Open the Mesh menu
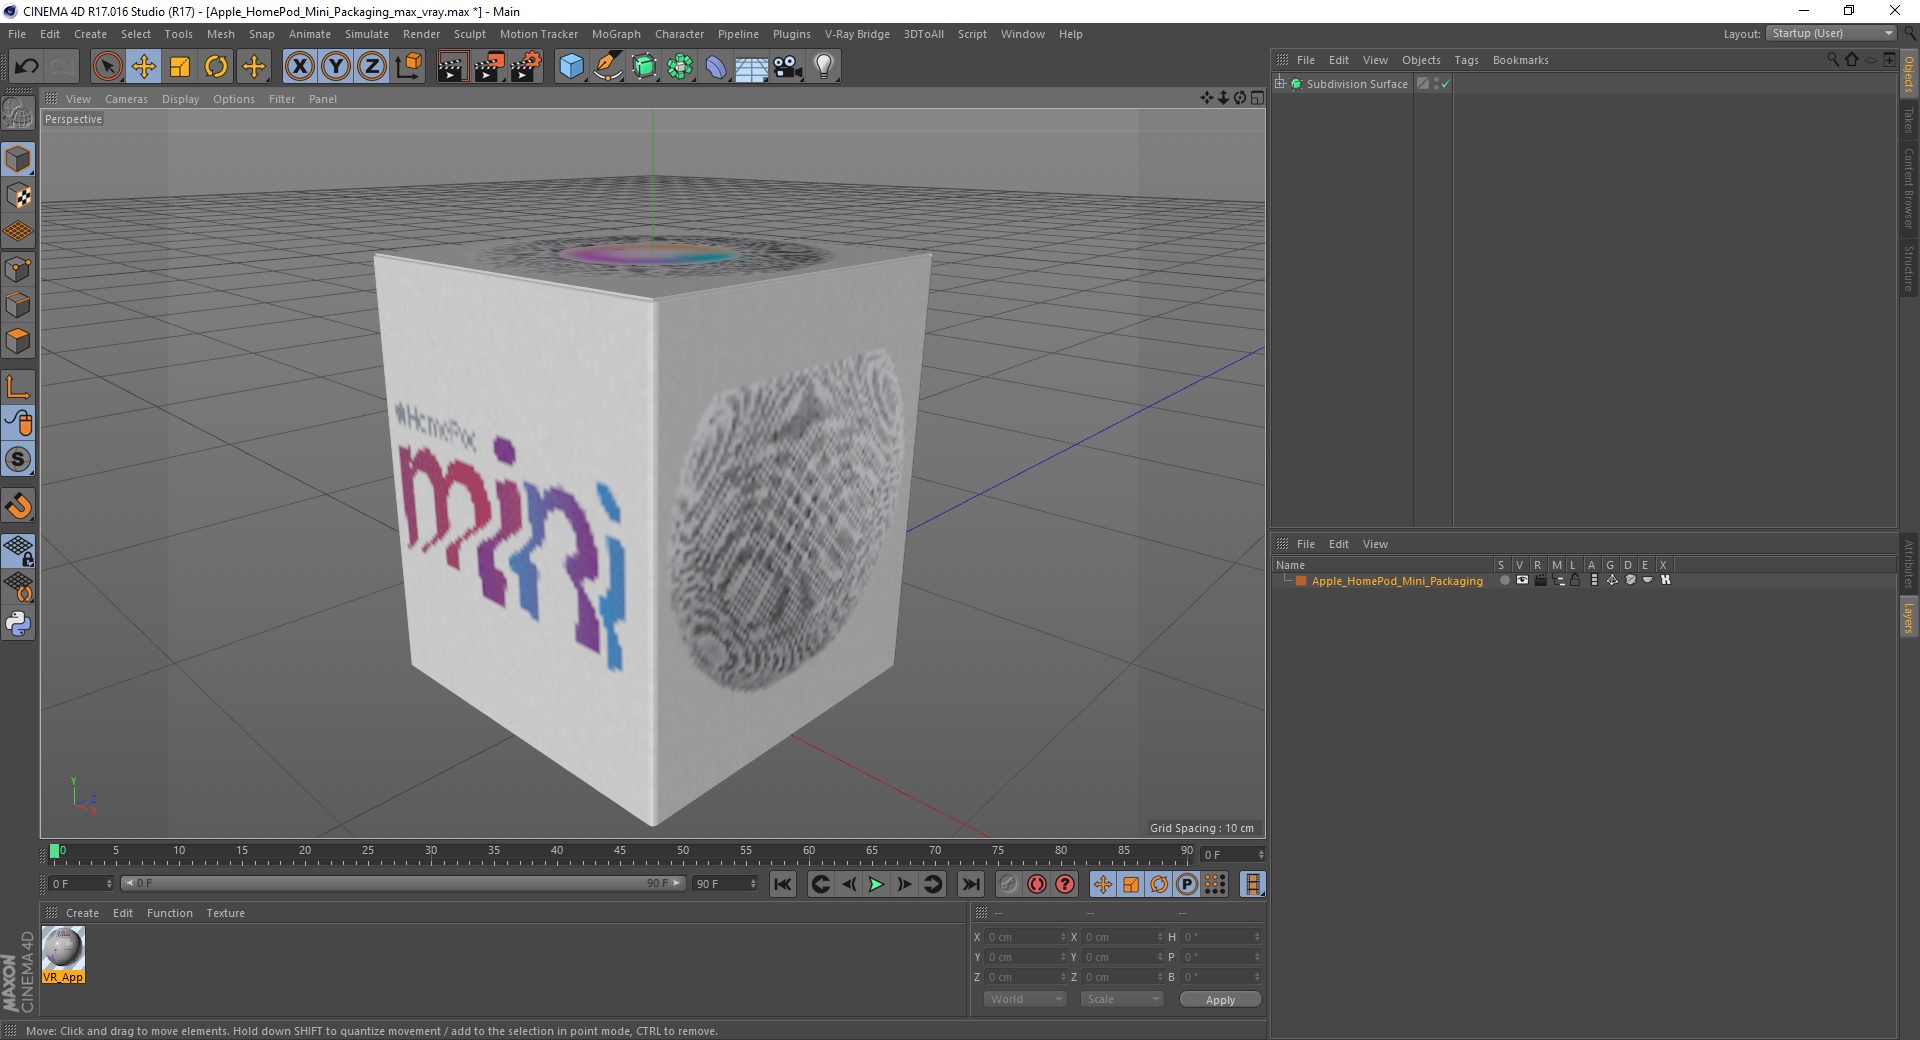Viewport: 1920px width, 1040px height. pyautogui.click(x=220, y=34)
